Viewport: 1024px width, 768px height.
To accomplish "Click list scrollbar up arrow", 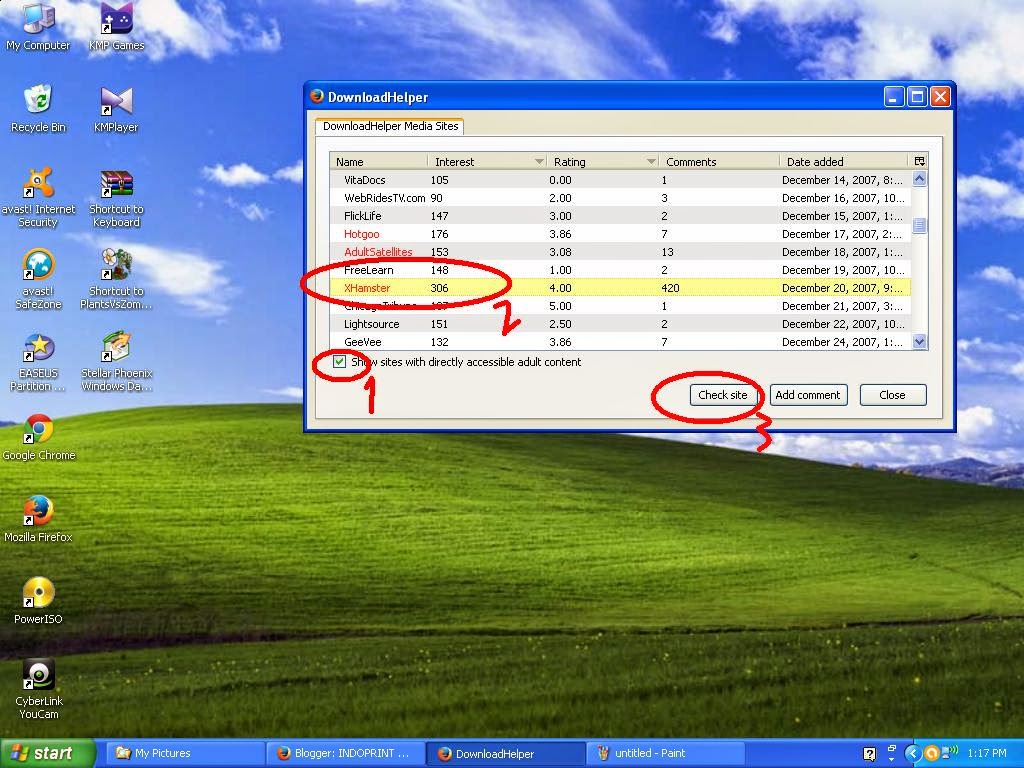I will click(920, 178).
